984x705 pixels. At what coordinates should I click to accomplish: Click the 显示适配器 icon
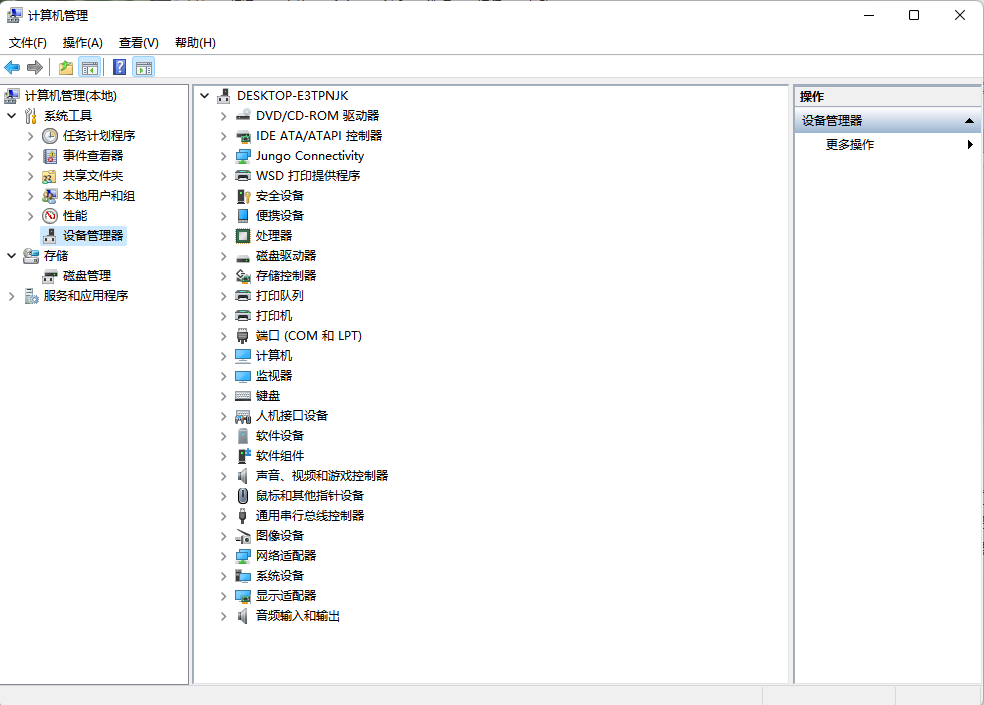point(243,596)
